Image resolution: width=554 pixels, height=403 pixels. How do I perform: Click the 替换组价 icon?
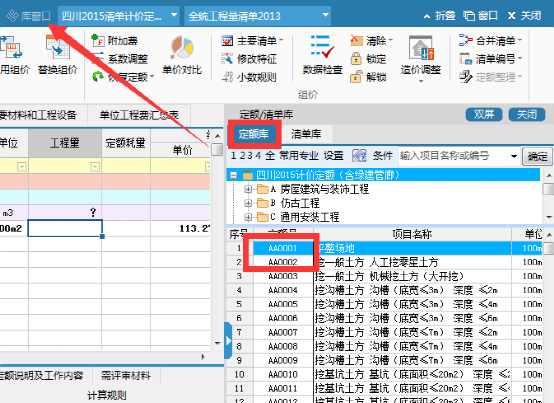coord(58,47)
